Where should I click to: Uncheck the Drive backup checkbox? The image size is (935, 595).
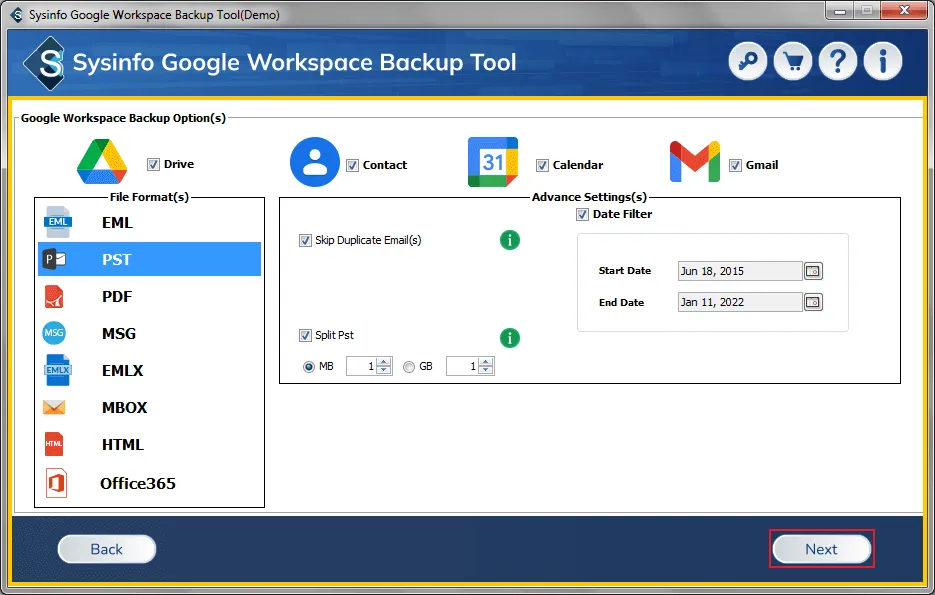pos(153,164)
